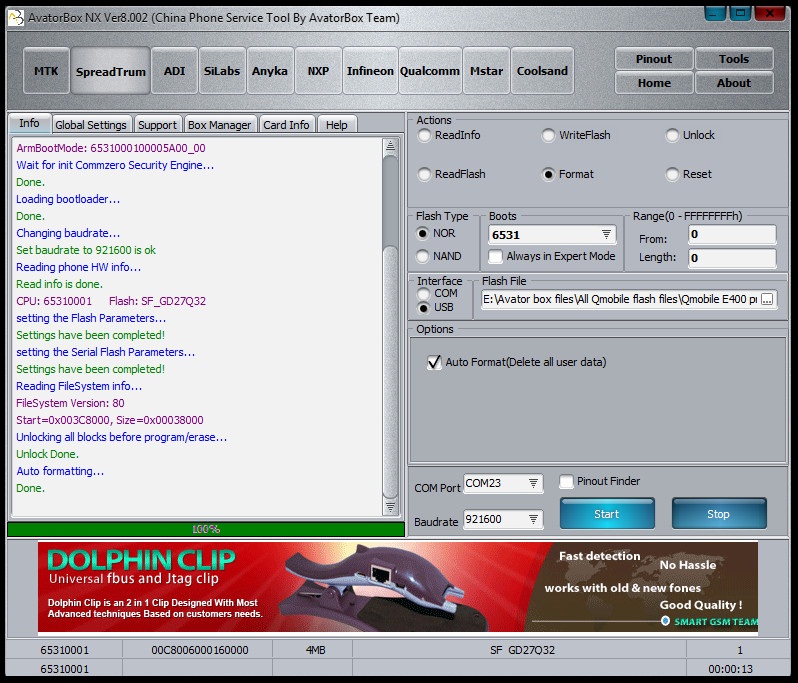Set interface to USB

click(435, 307)
